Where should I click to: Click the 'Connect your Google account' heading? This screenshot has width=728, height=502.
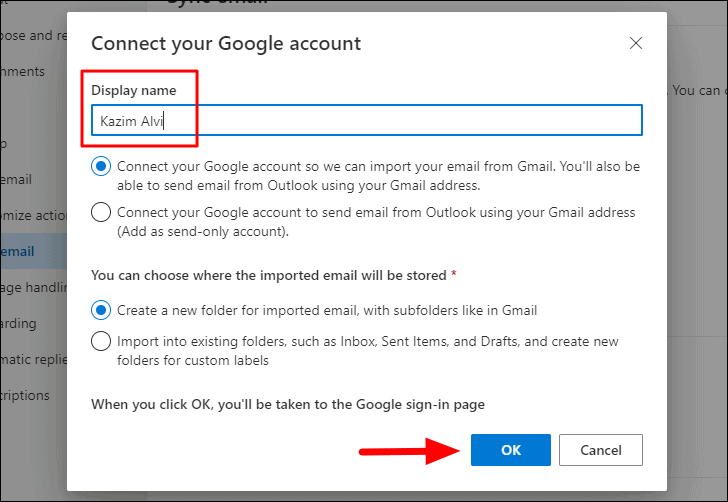pos(226,44)
